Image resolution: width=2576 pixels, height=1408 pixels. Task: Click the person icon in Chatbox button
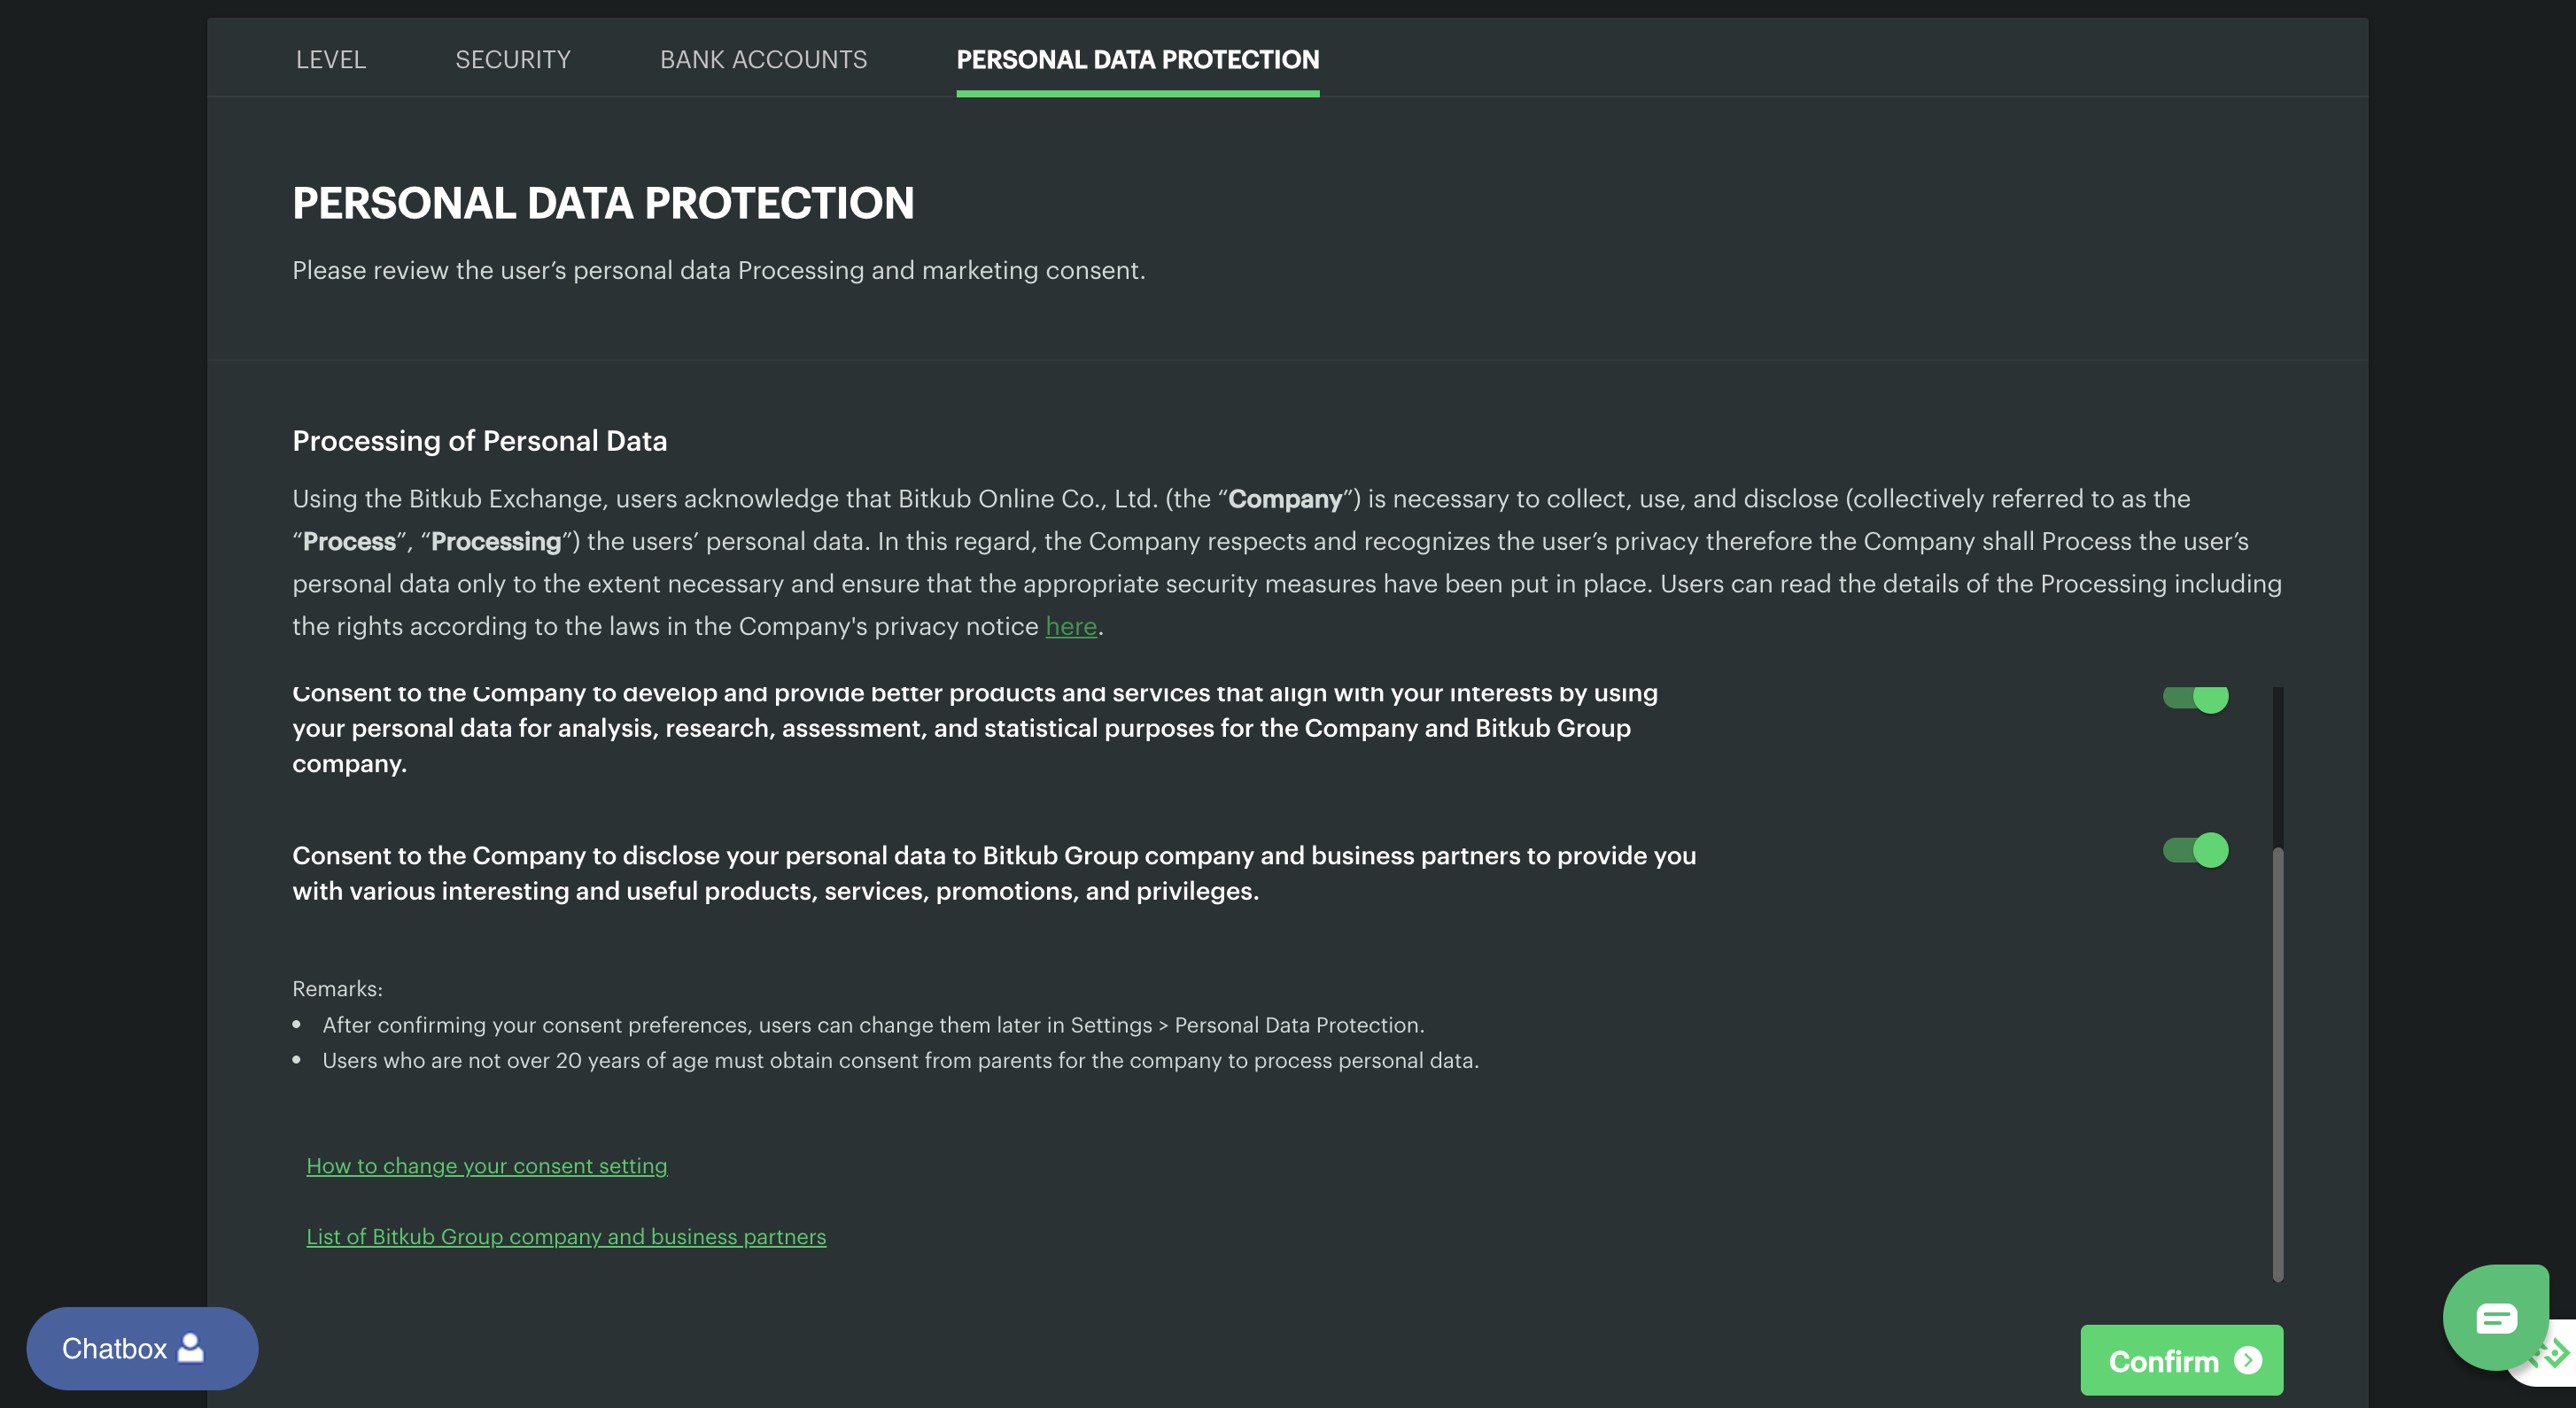pos(190,1348)
